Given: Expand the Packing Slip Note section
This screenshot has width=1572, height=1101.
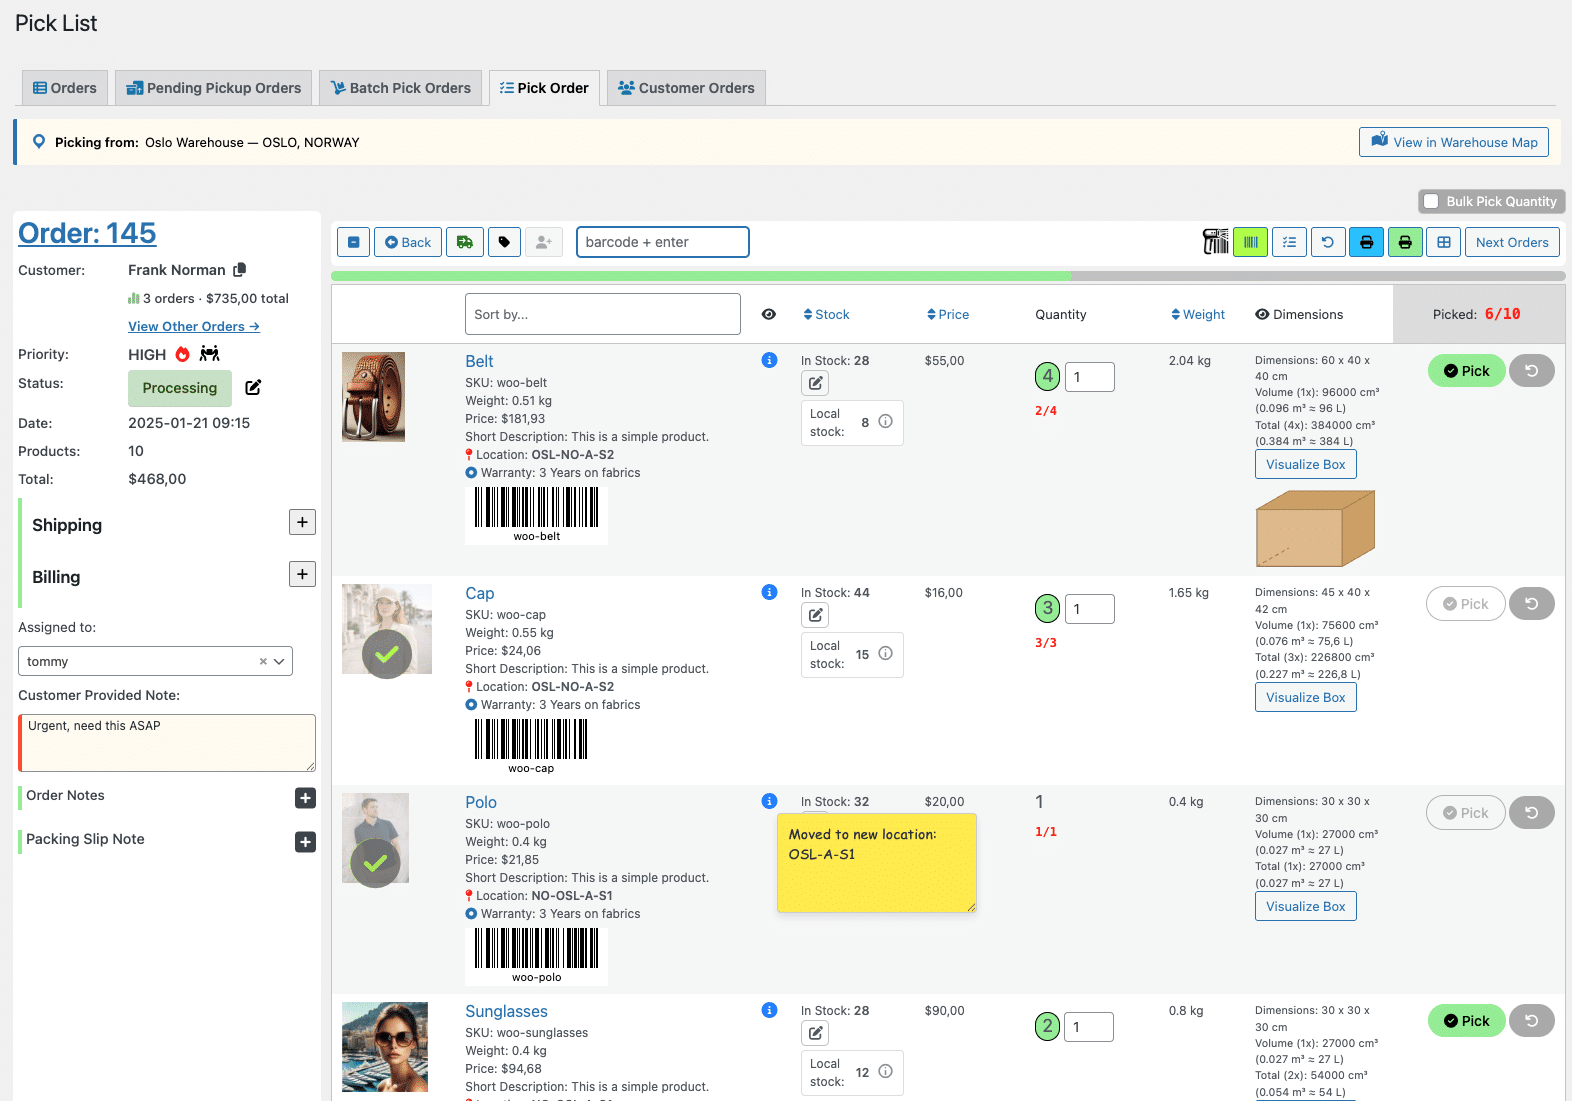Looking at the screenshot, I should click(x=305, y=842).
